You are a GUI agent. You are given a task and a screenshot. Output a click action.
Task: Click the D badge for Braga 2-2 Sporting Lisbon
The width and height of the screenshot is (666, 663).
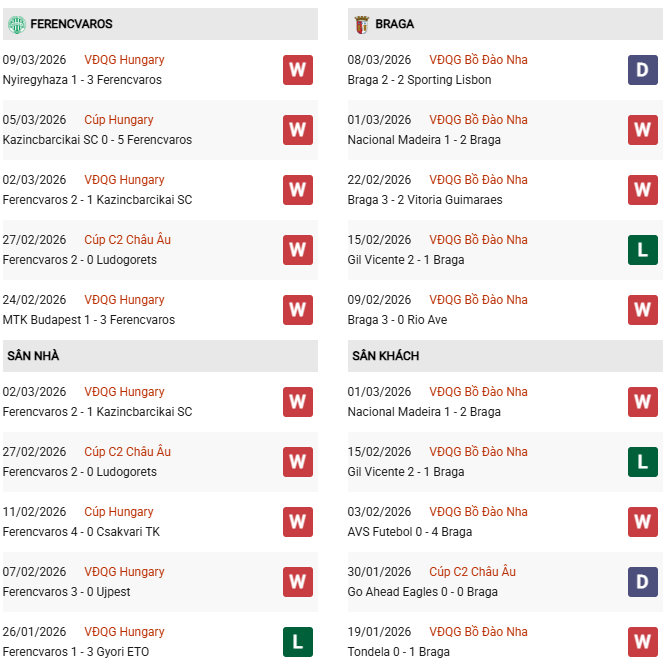click(x=643, y=70)
